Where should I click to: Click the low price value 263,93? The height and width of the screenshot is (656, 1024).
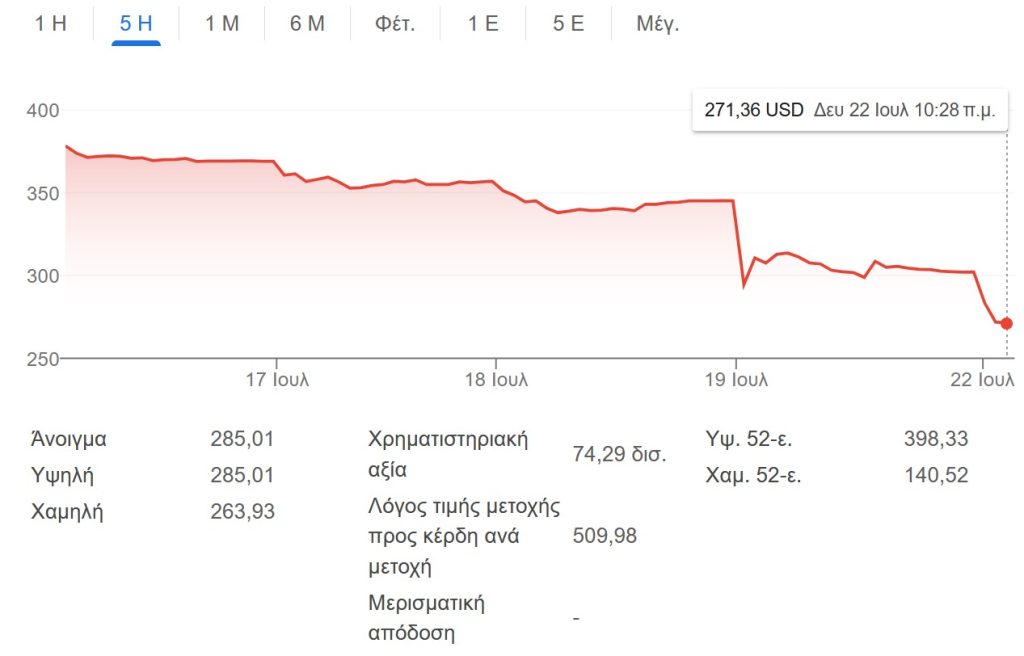pyautogui.click(x=242, y=512)
